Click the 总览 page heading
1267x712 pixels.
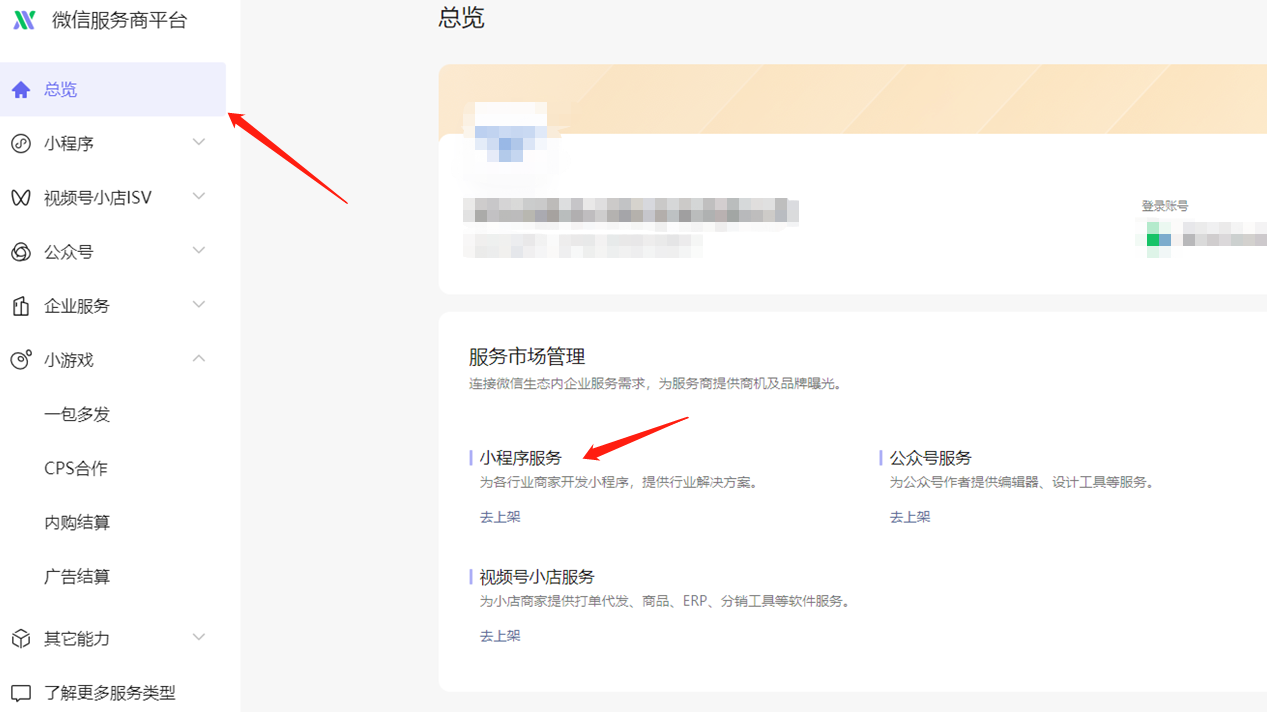[461, 18]
